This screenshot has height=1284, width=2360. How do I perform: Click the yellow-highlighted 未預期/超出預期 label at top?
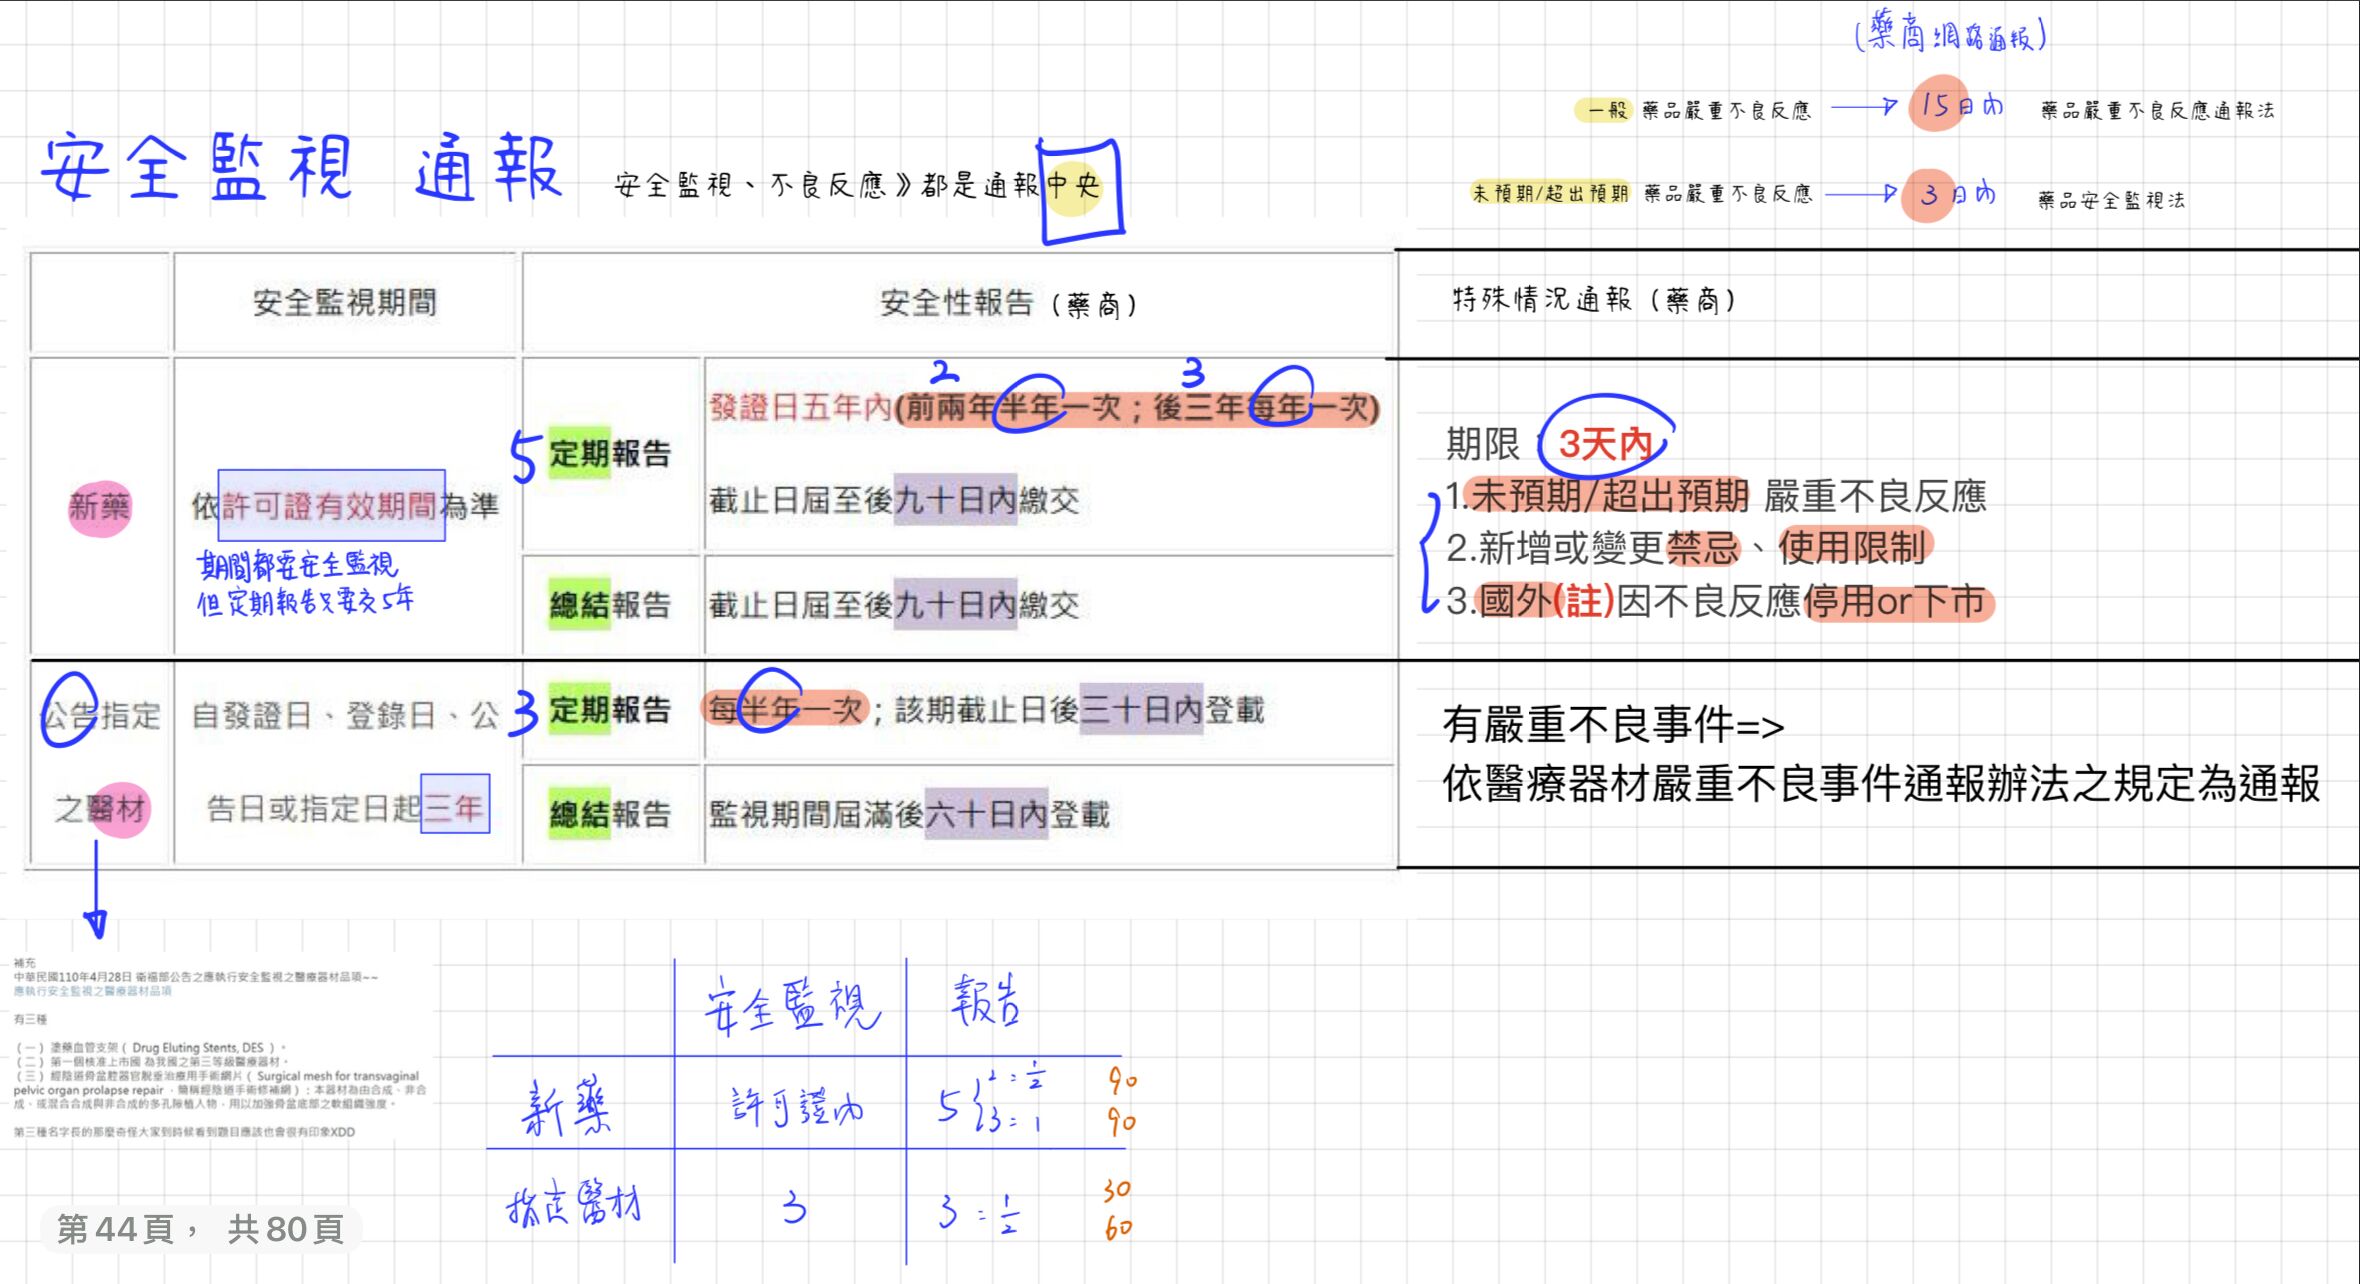(1549, 193)
